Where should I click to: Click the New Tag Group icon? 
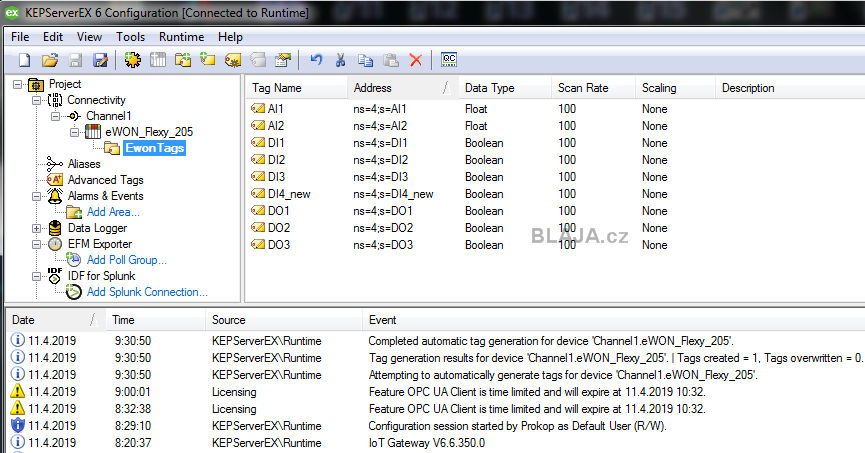pos(183,60)
